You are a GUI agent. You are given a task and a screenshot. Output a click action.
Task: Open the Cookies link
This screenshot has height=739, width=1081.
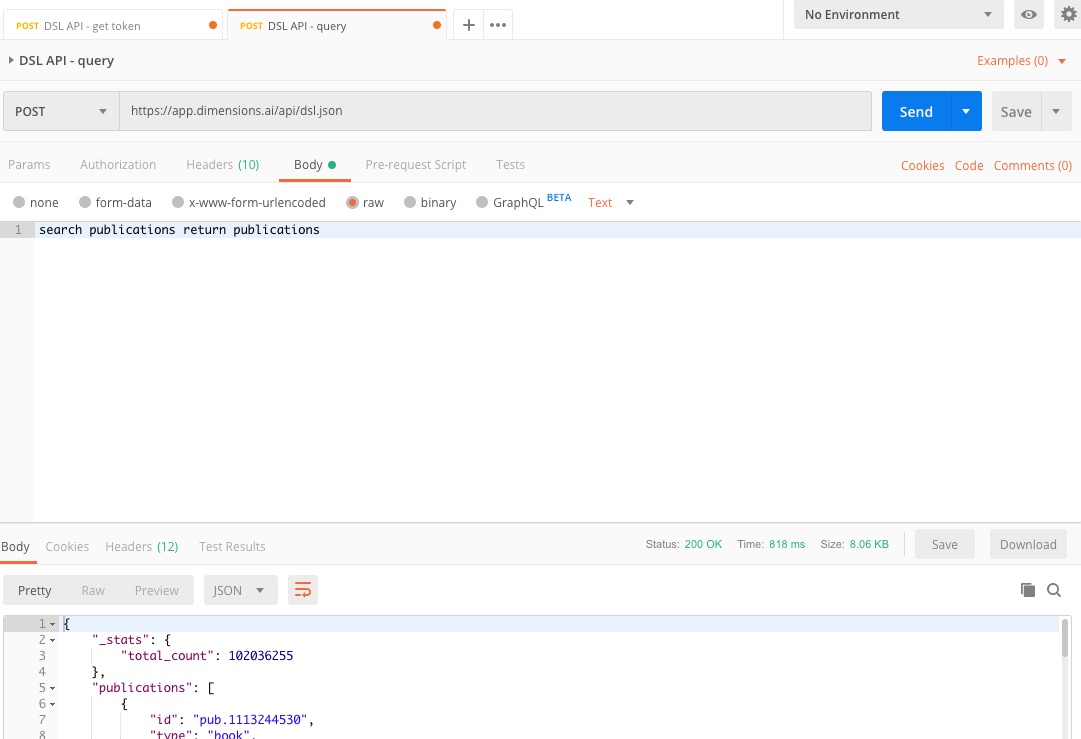922,165
